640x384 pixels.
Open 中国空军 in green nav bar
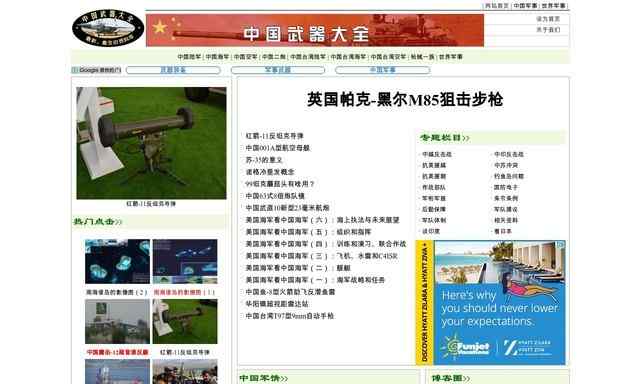click(245, 57)
